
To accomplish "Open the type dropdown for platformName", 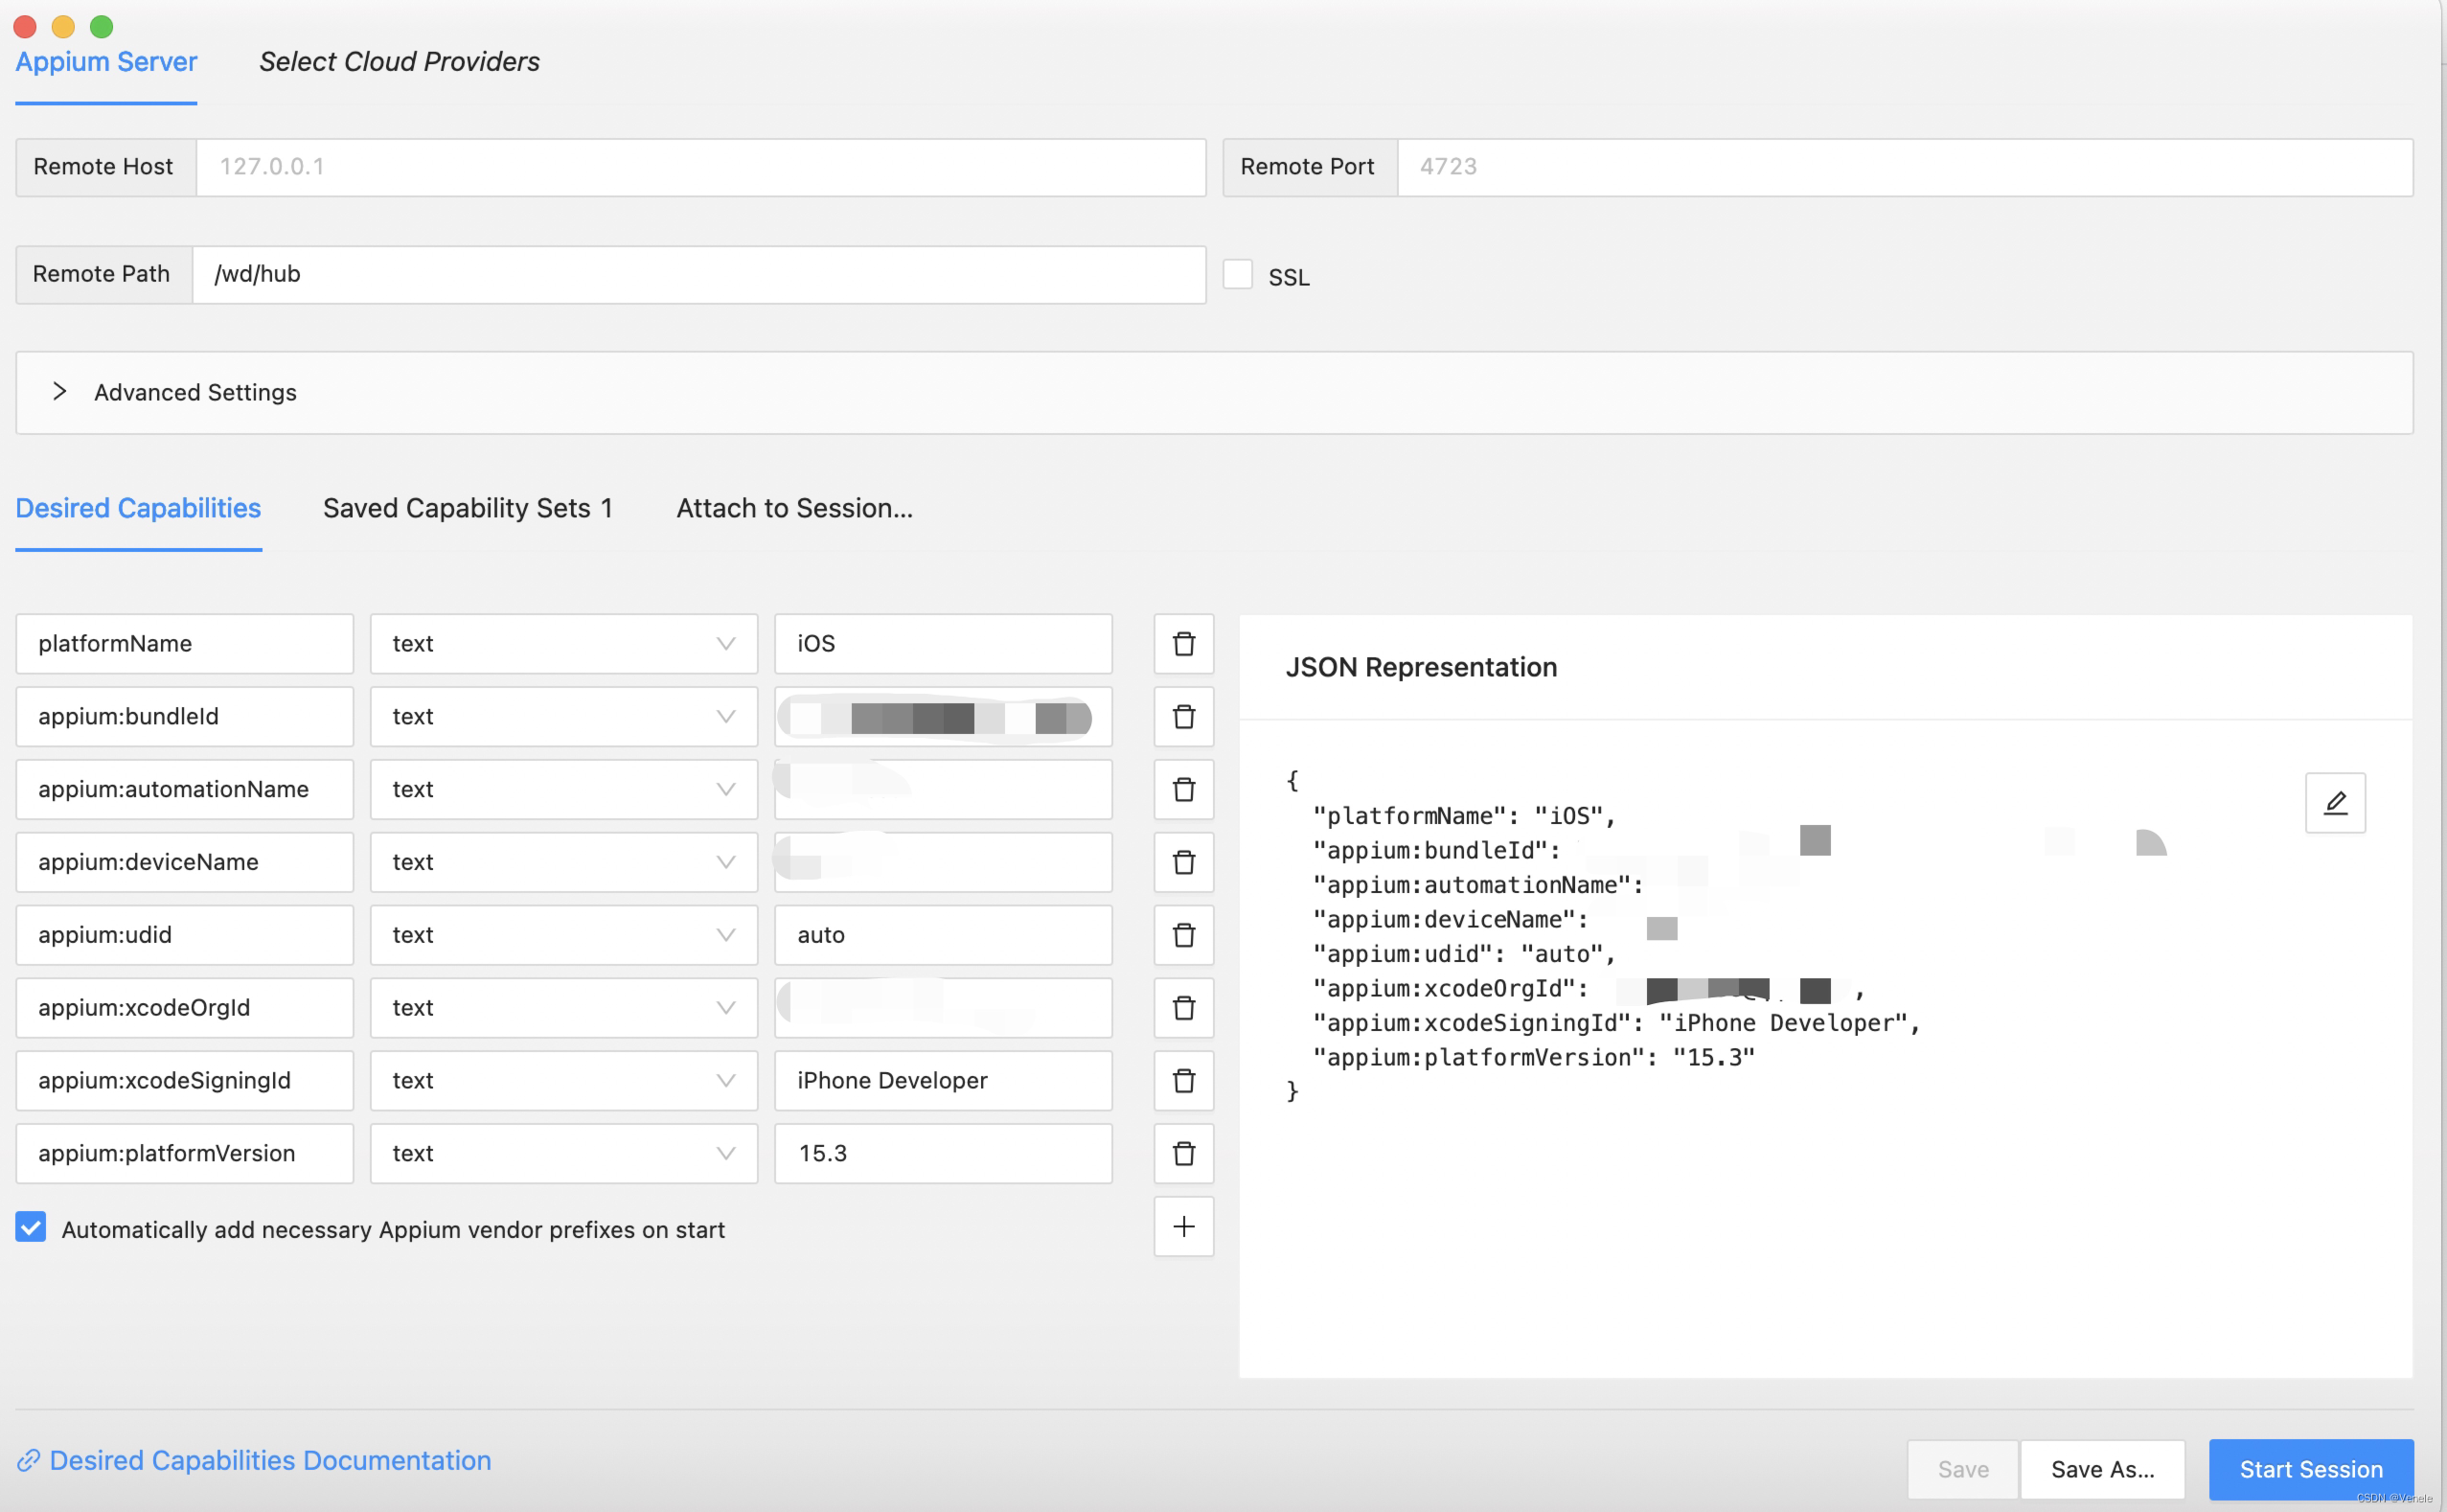I will (563, 643).
